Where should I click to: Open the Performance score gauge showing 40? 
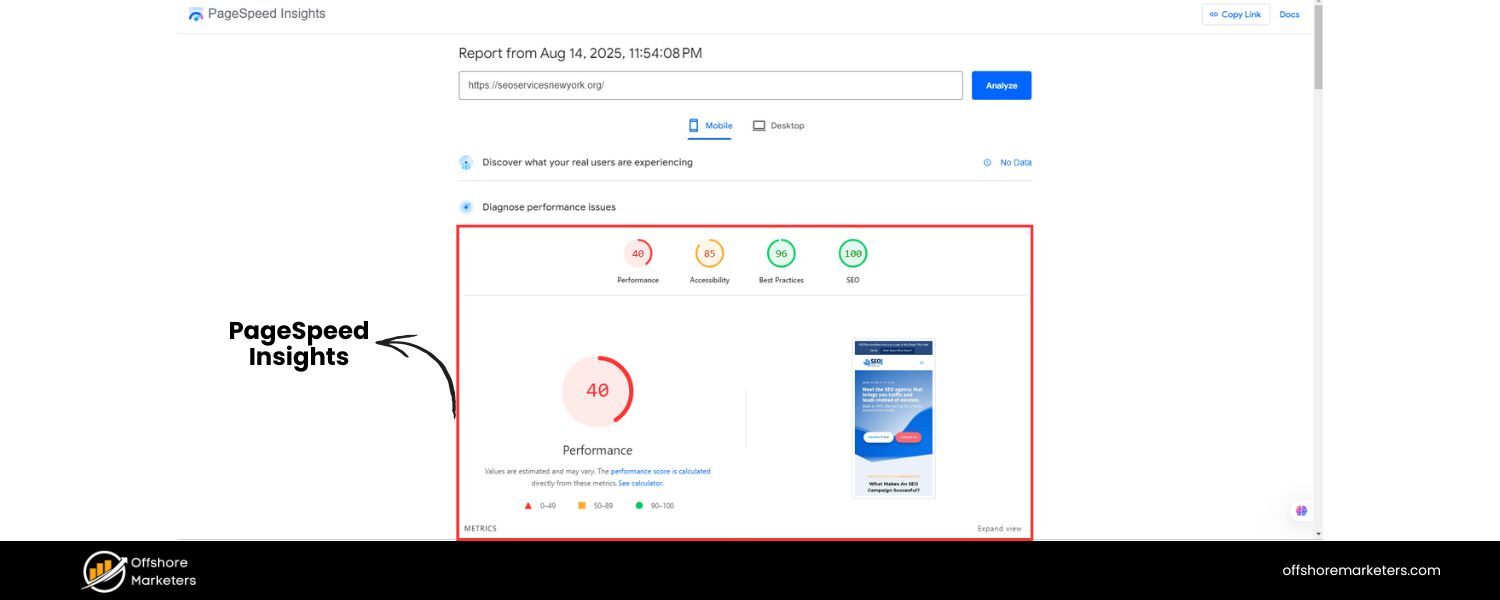coord(597,390)
